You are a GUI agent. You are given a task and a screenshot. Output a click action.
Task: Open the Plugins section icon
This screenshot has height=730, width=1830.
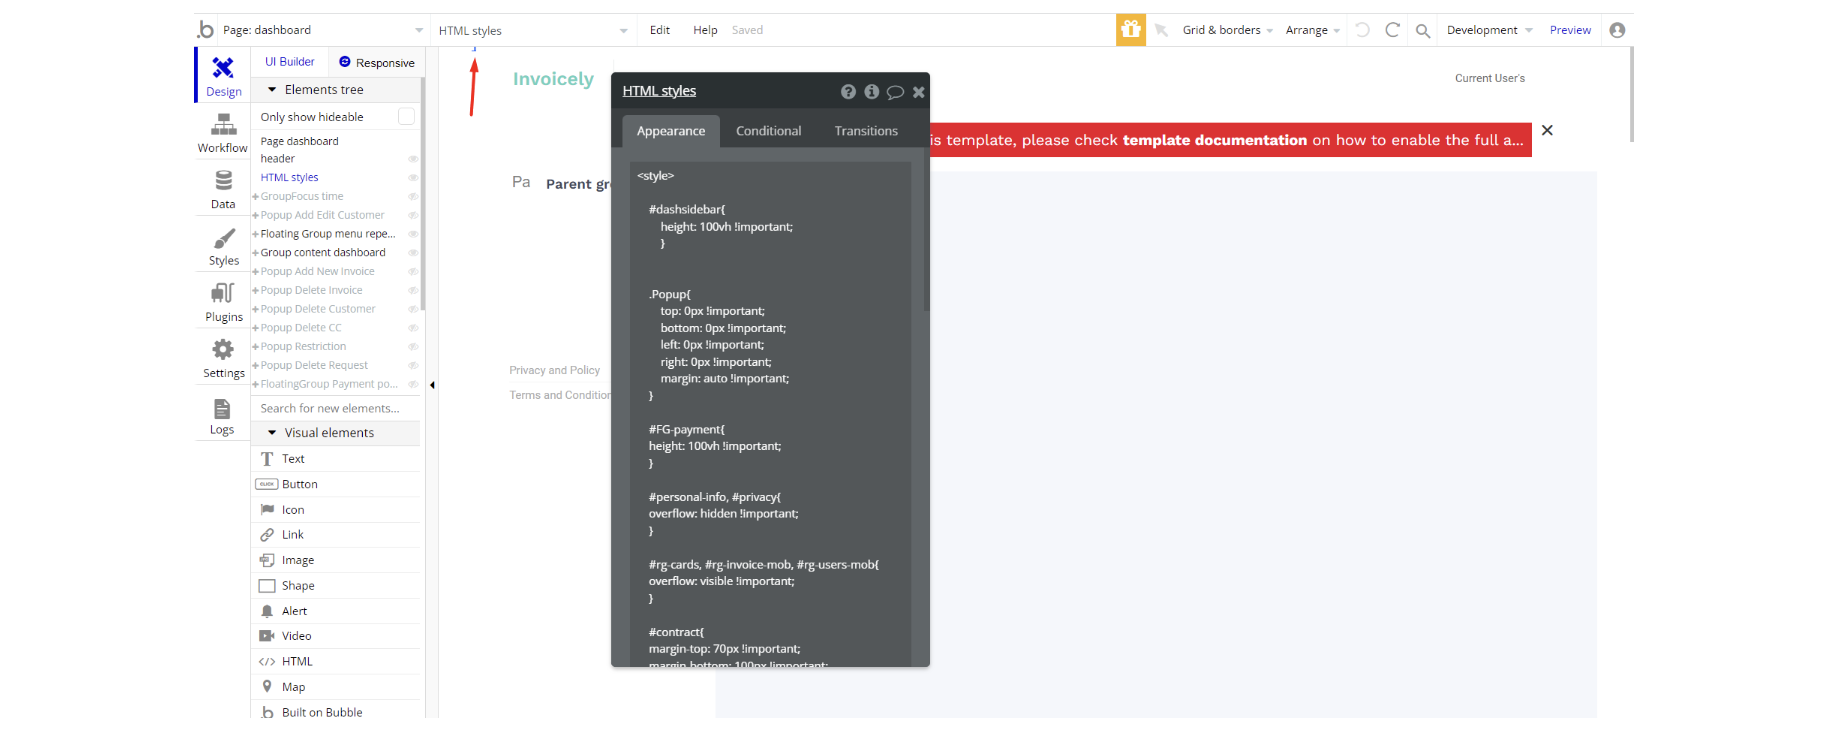click(x=223, y=294)
